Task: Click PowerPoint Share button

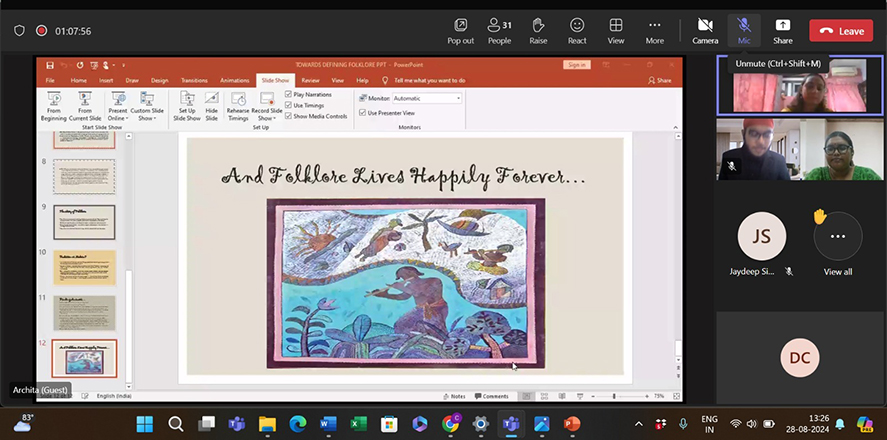Action: tap(660, 80)
